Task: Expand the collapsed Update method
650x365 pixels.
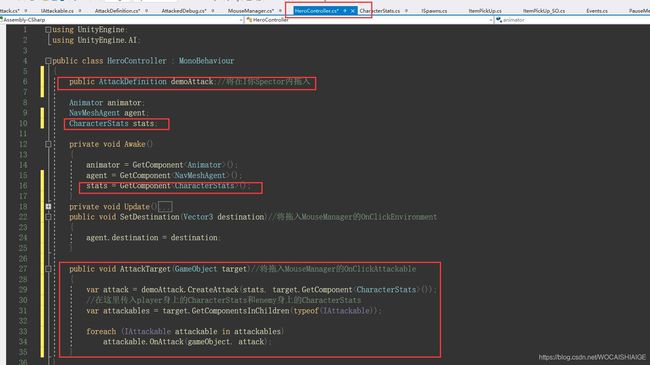Action: click(48, 206)
